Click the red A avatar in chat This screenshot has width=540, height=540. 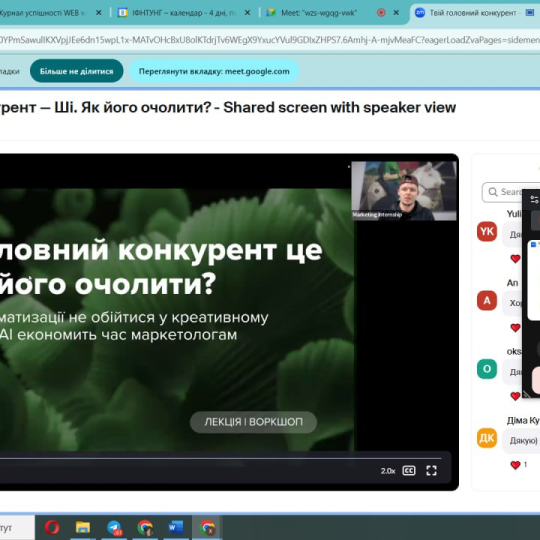(x=487, y=301)
